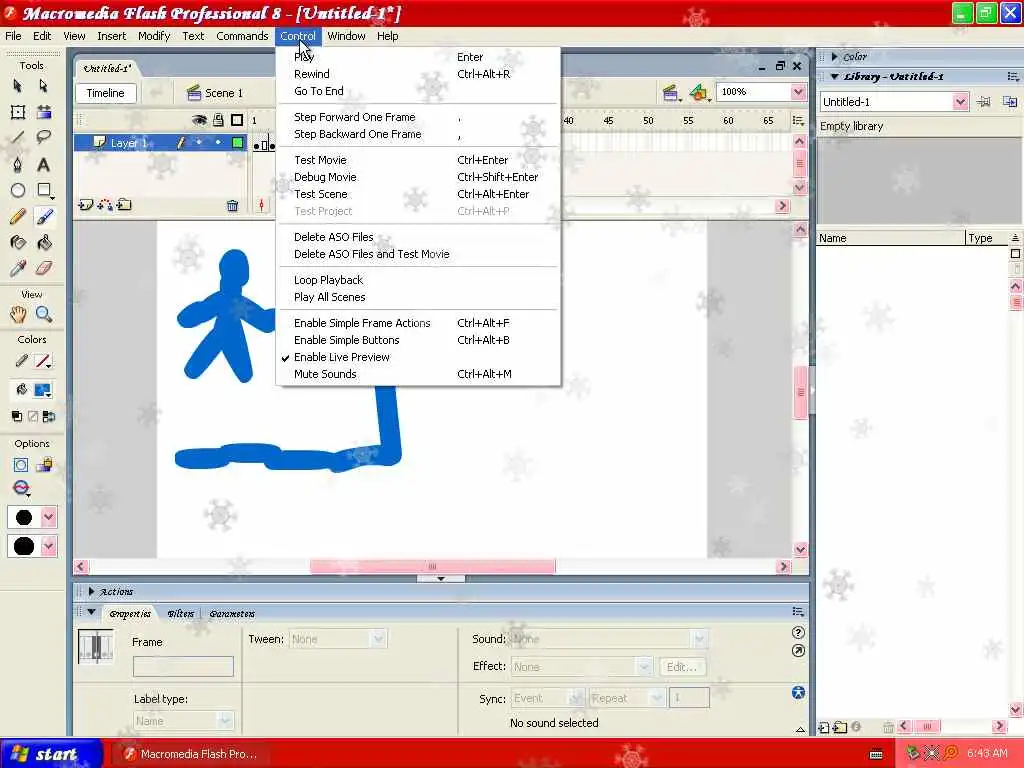
Task: Open the Untitled-1 library dropdown
Action: point(959,102)
